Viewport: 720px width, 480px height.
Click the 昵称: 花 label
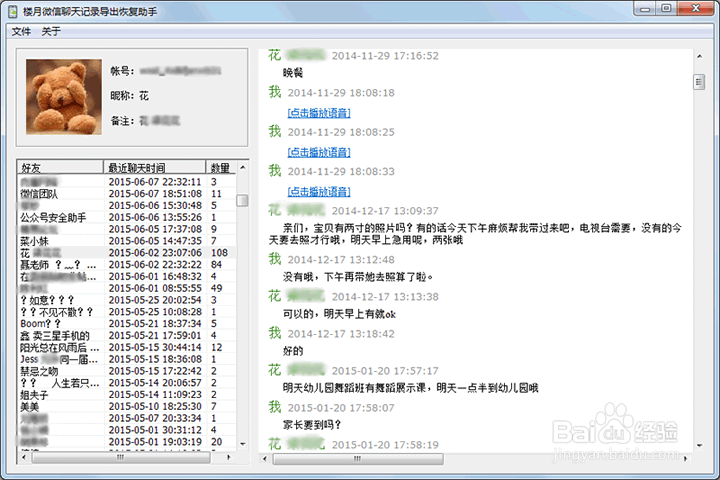(129, 96)
